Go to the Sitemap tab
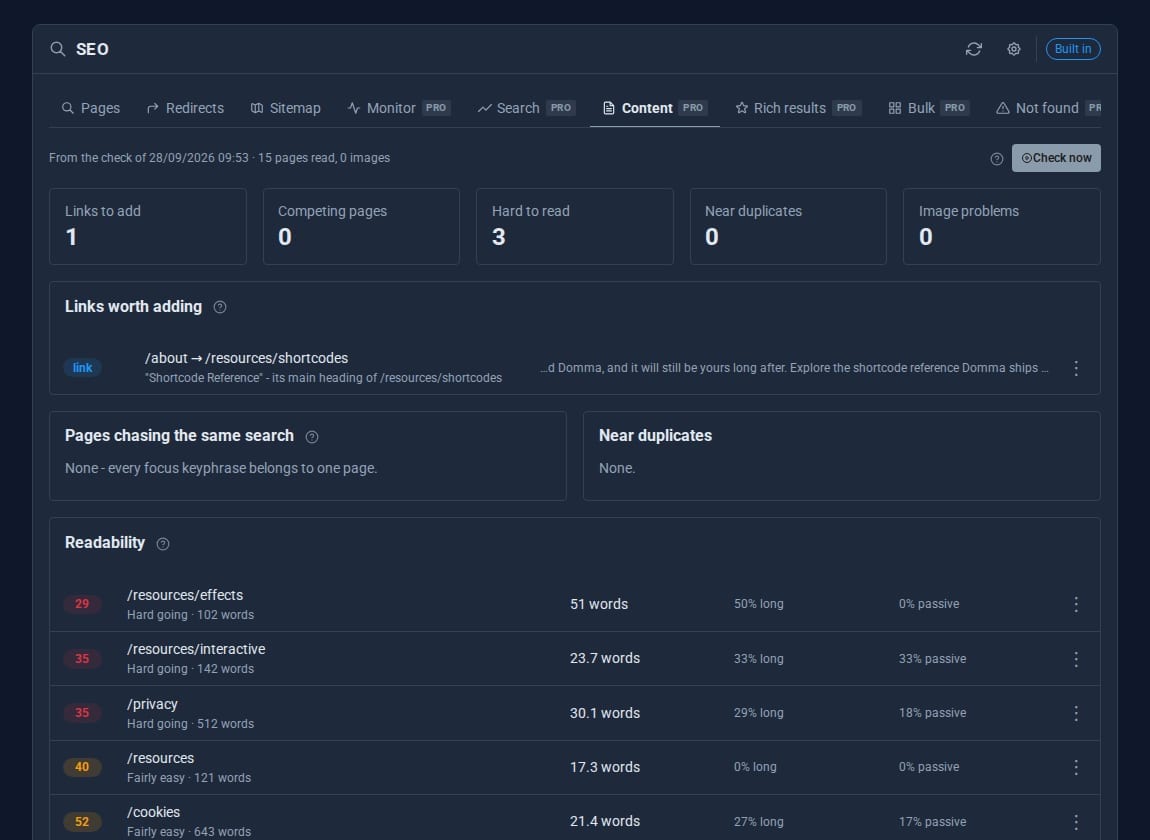This screenshot has width=1150, height=840. point(285,108)
